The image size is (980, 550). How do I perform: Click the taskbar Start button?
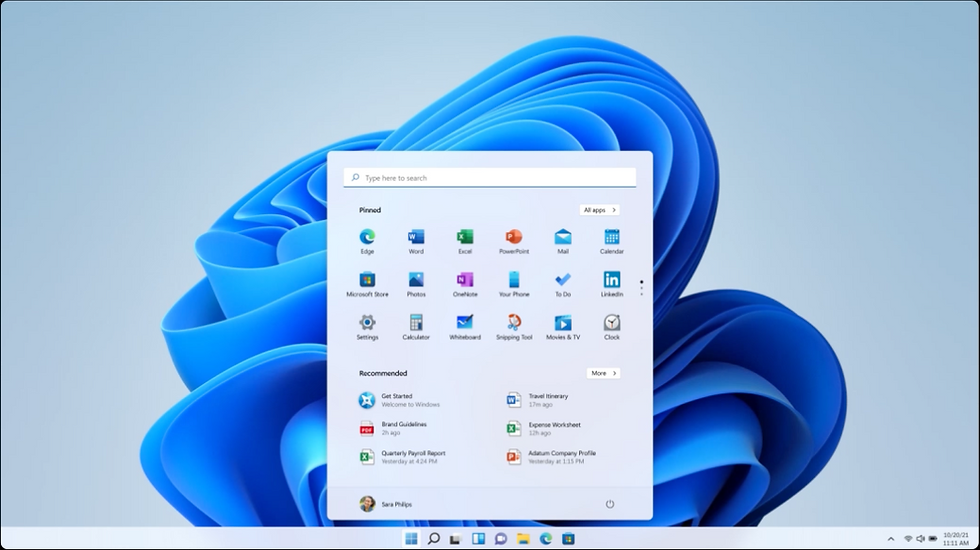click(x=411, y=539)
